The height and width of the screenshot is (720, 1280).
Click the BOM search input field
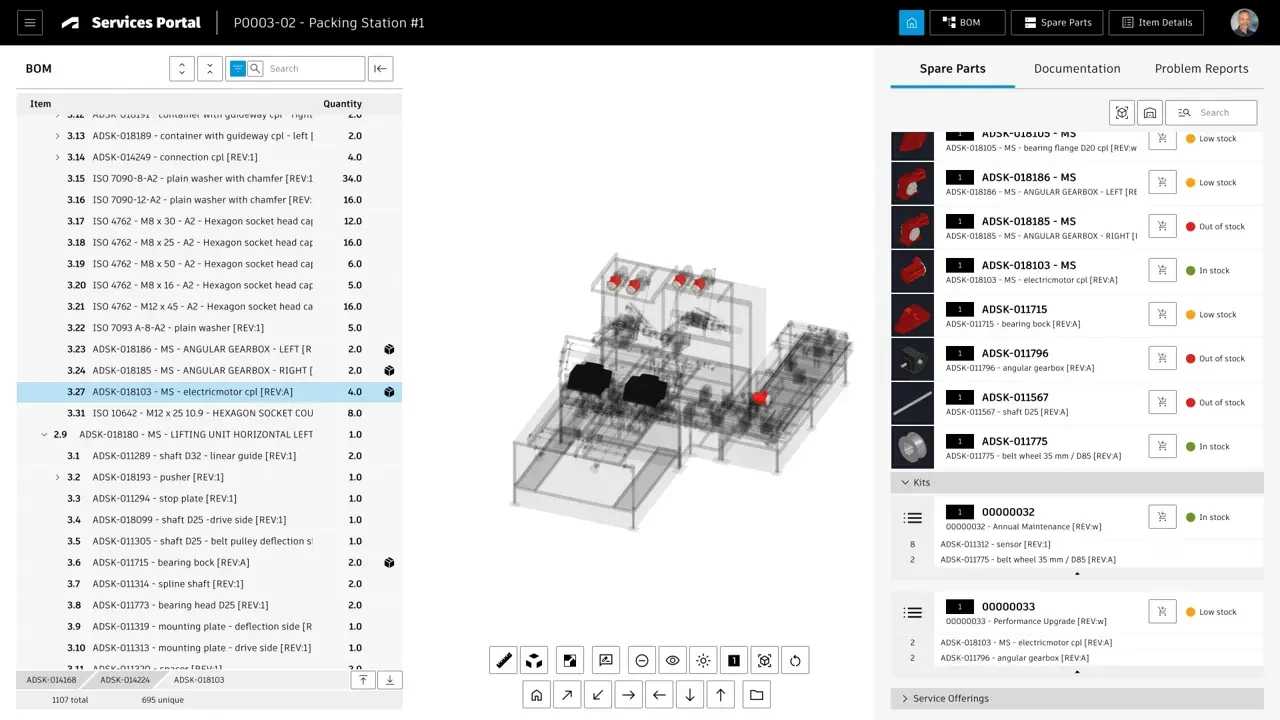313,69
